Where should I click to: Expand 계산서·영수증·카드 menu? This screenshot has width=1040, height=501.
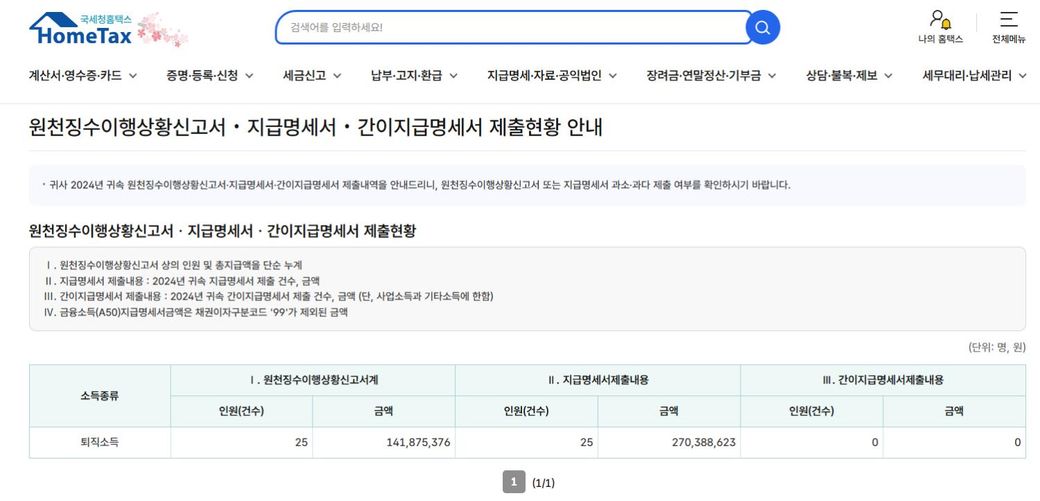[x=83, y=75]
